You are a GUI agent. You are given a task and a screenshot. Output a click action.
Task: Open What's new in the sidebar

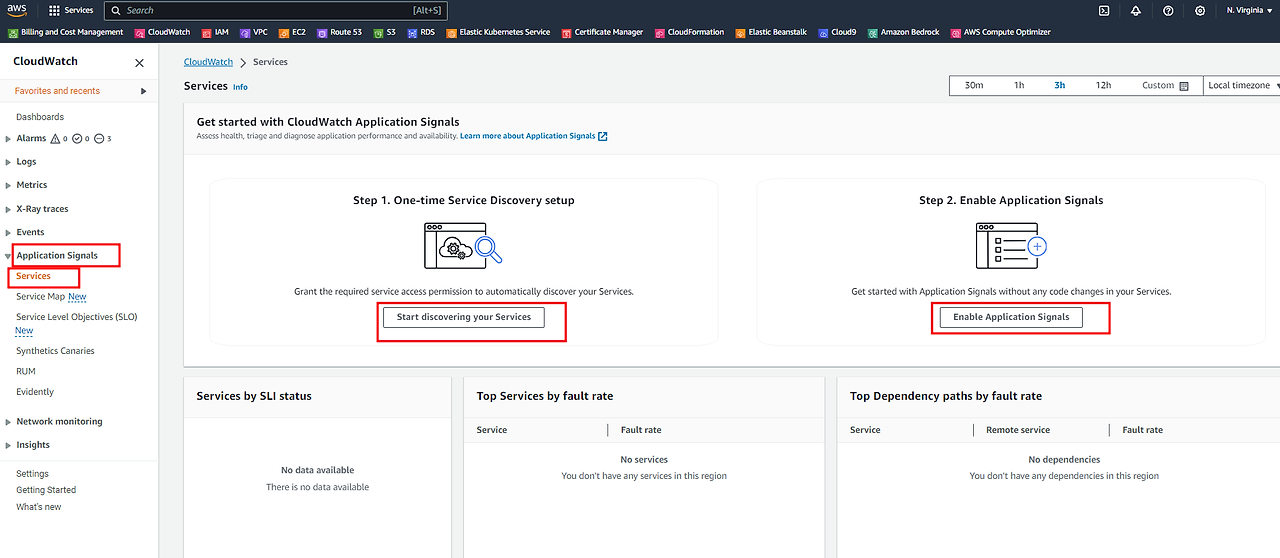pyautogui.click(x=38, y=507)
